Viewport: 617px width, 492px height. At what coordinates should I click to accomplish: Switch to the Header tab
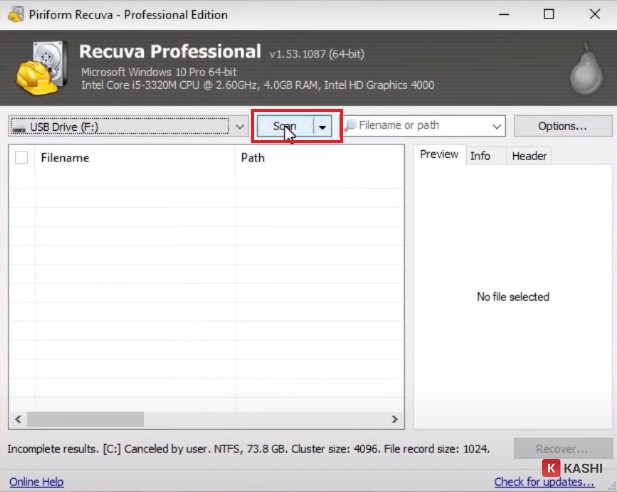[529, 156]
